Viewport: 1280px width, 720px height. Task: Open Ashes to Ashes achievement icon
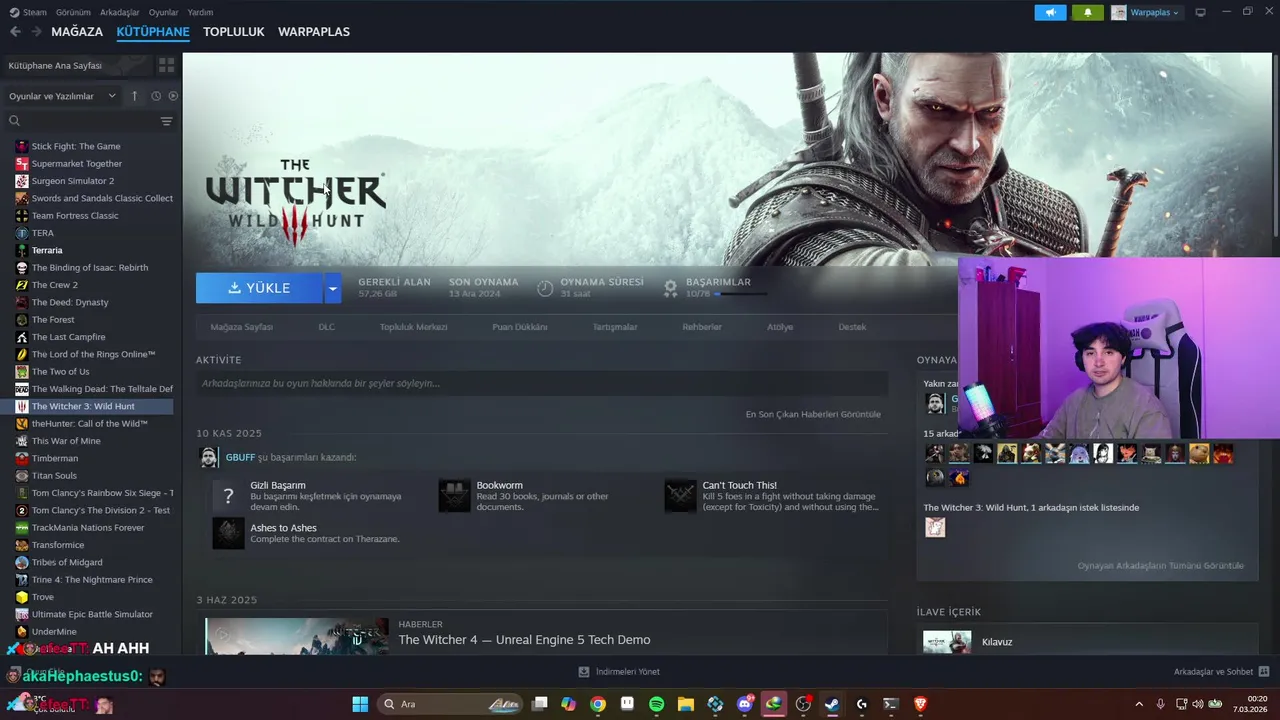point(228,533)
